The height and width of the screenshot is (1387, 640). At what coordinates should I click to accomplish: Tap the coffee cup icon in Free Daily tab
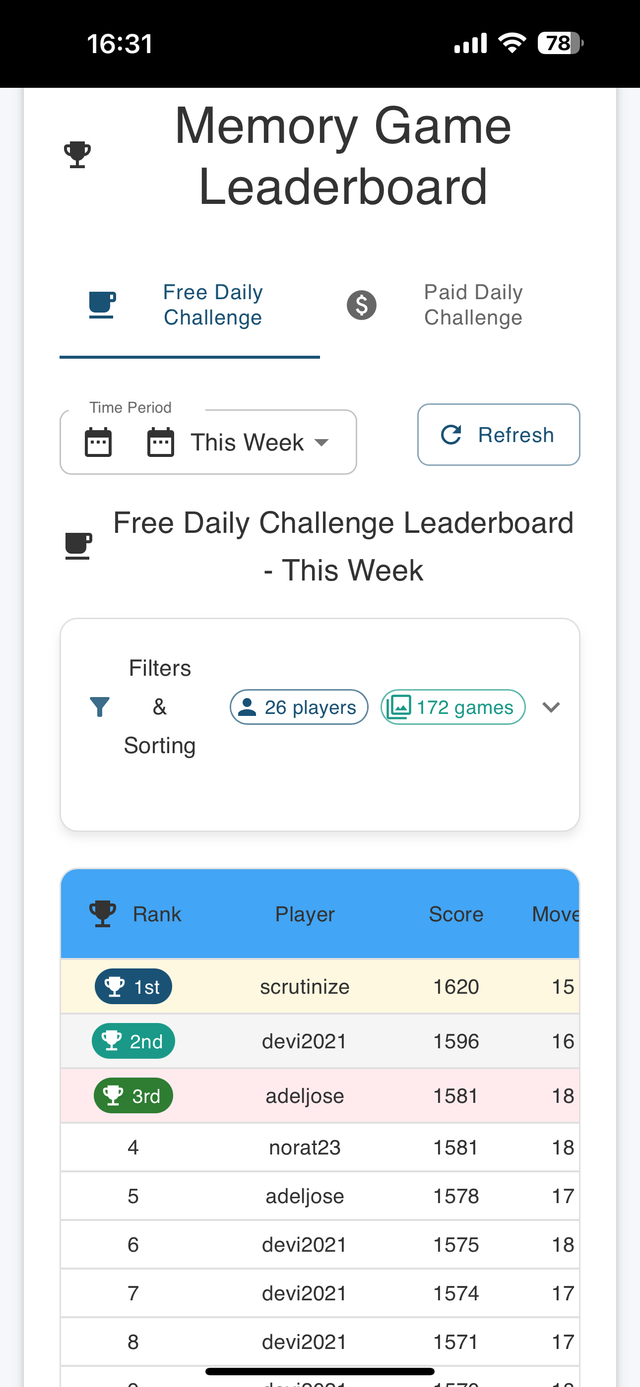click(x=102, y=305)
